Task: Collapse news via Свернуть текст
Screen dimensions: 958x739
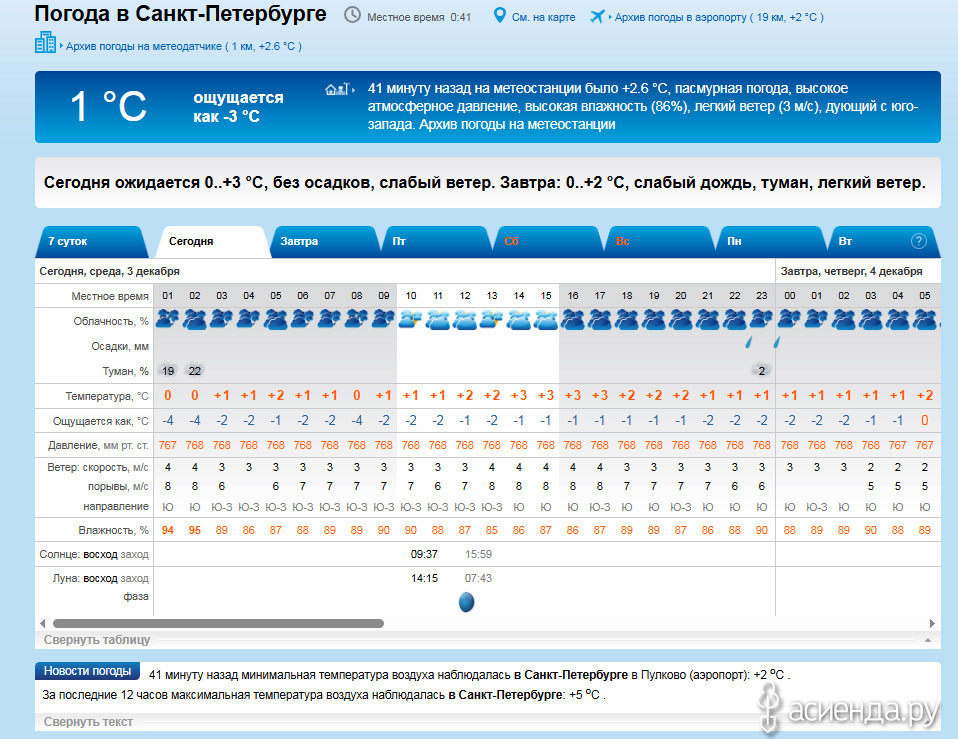Action: click(88, 722)
